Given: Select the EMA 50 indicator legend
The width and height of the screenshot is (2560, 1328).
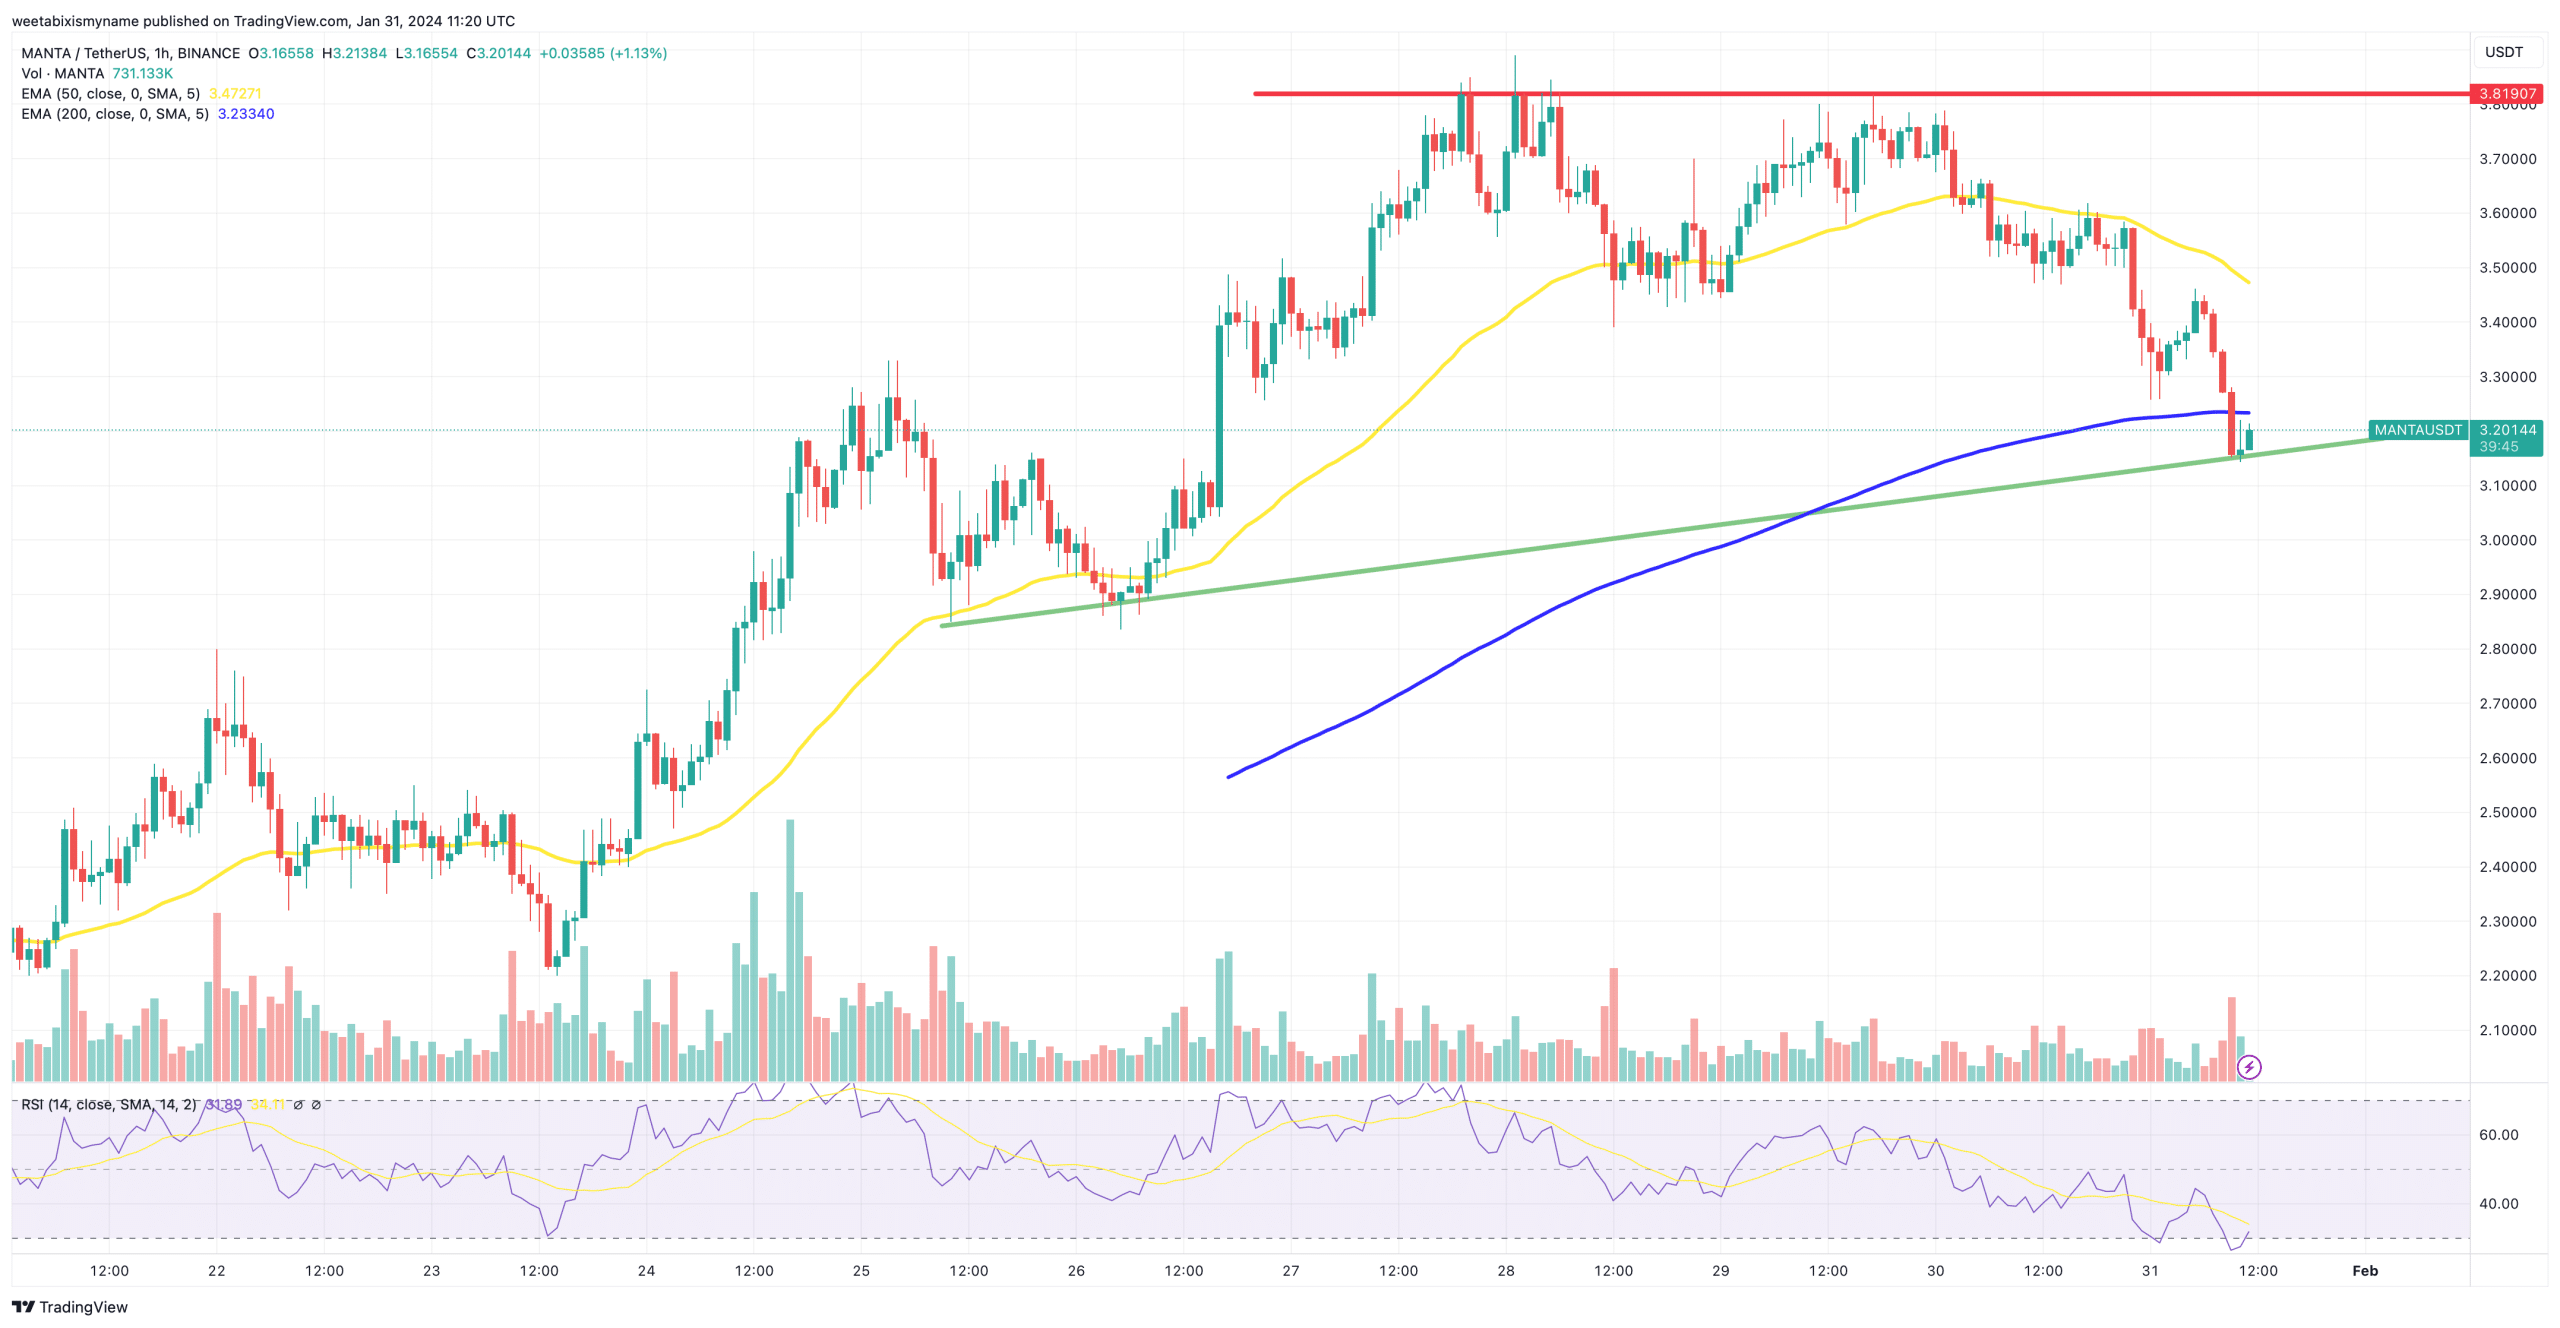Looking at the screenshot, I should click(x=110, y=93).
